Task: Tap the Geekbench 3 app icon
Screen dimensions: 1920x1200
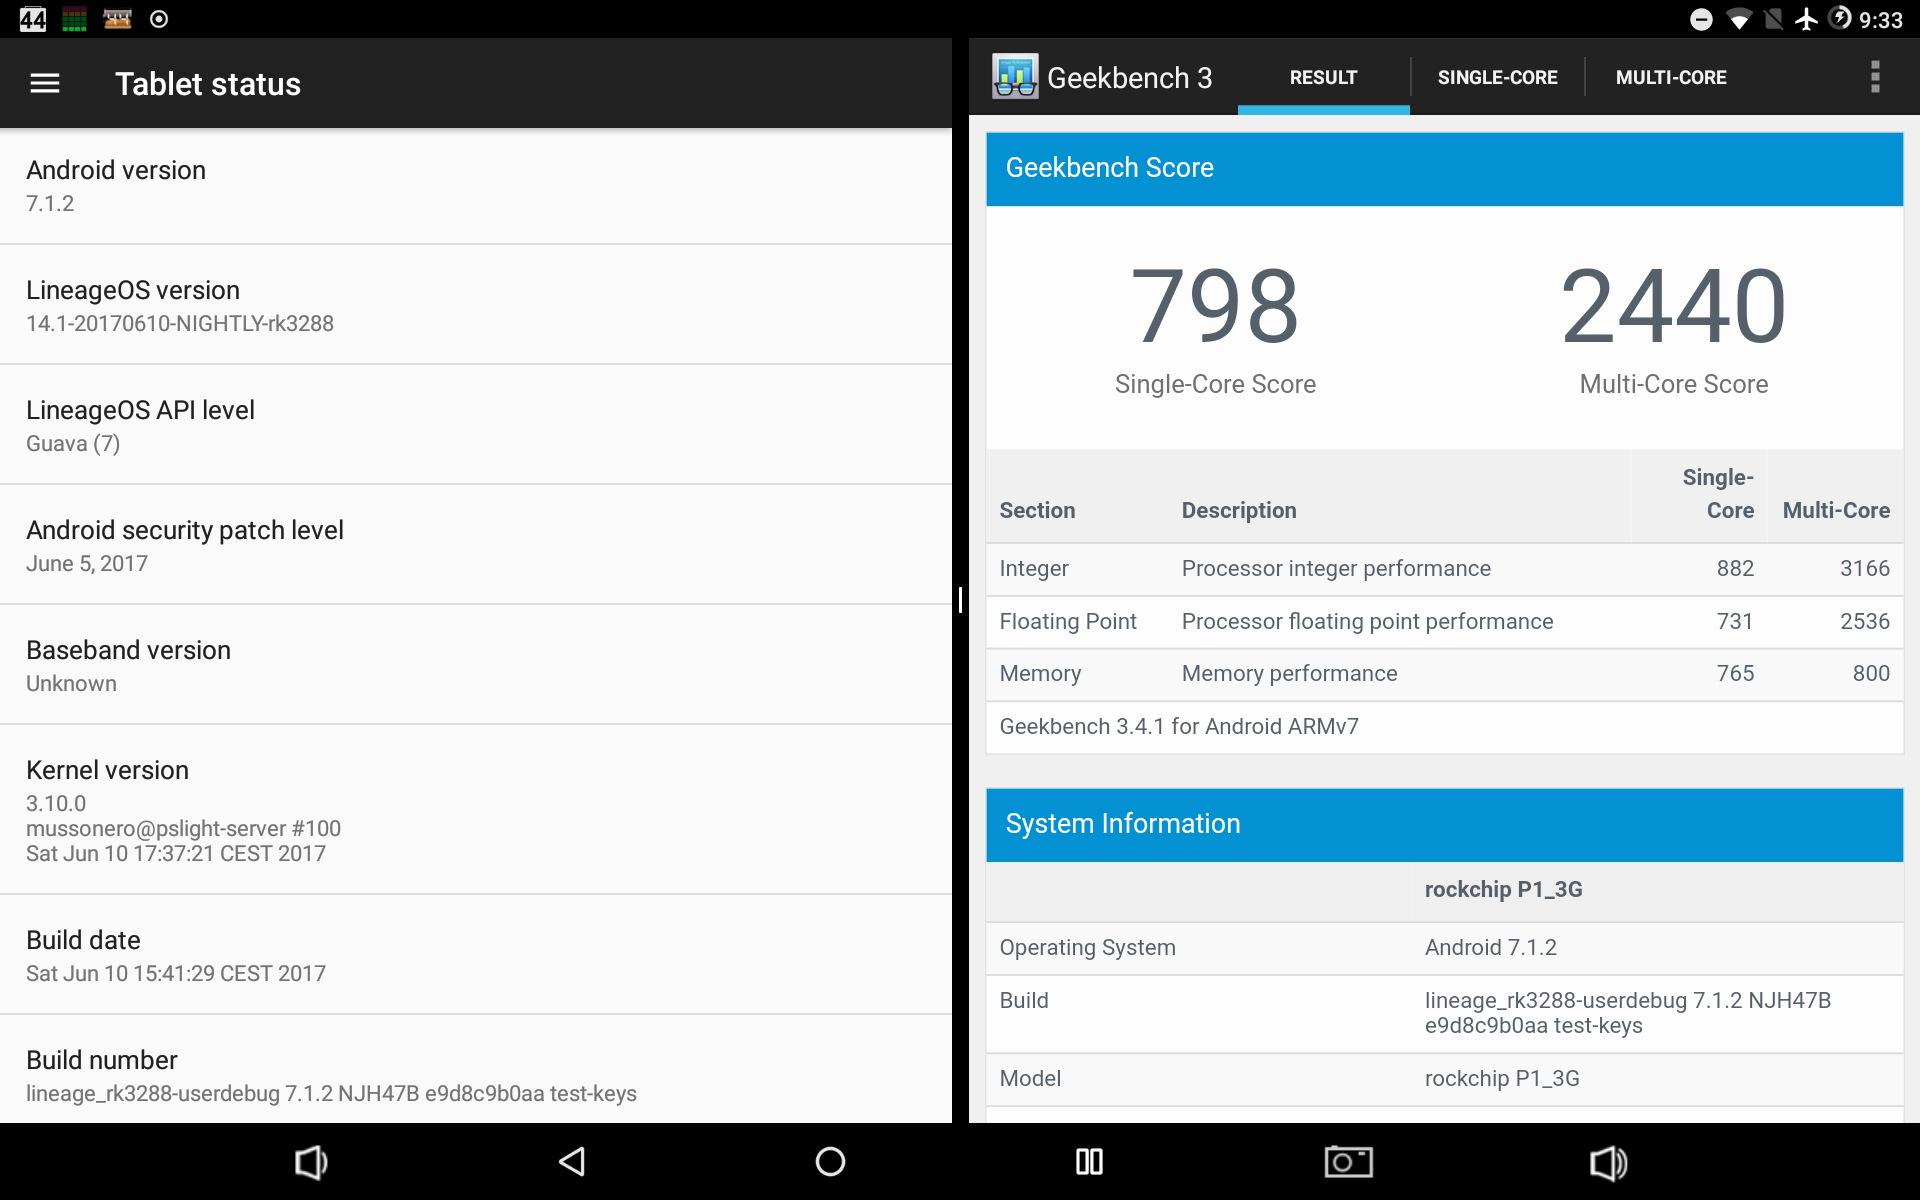Action: (x=1015, y=77)
